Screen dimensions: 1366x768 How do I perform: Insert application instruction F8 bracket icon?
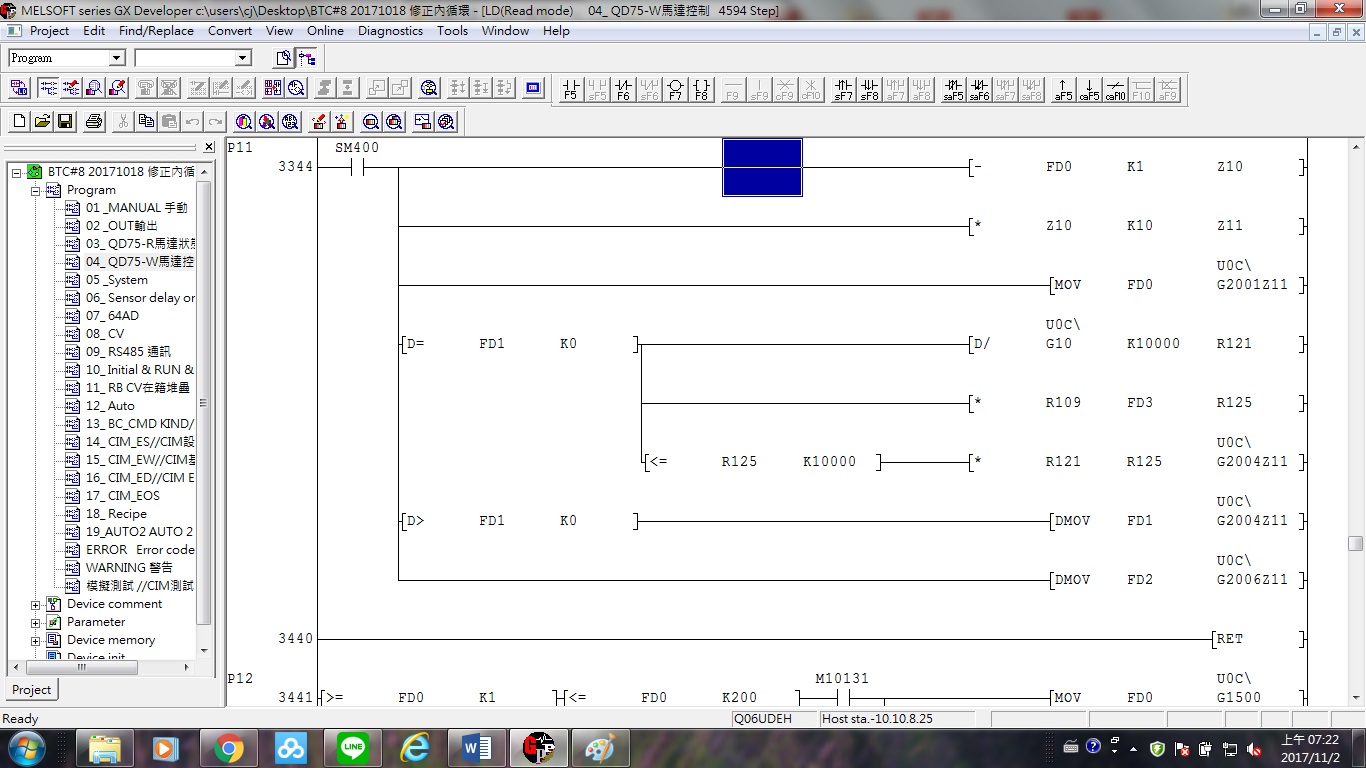click(x=701, y=89)
